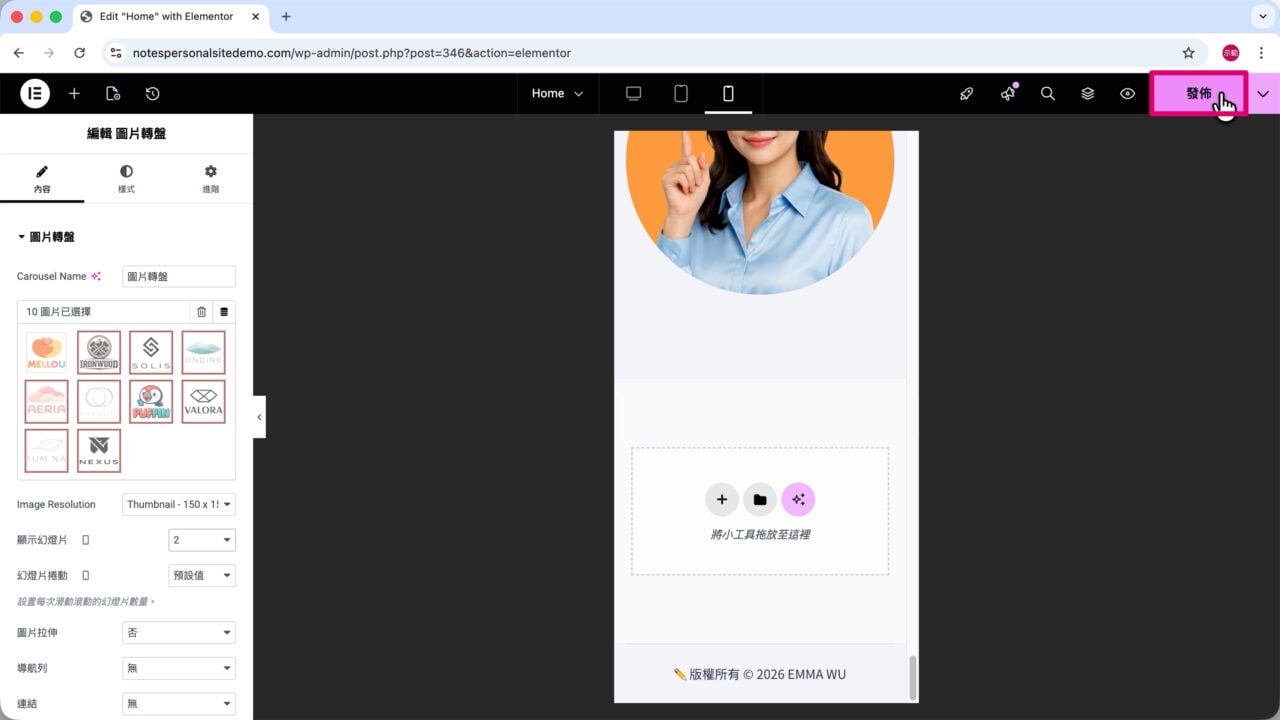The image size is (1280, 720).
Task: Select the Mellou logo thumbnail
Action: click(x=47, y=352)
